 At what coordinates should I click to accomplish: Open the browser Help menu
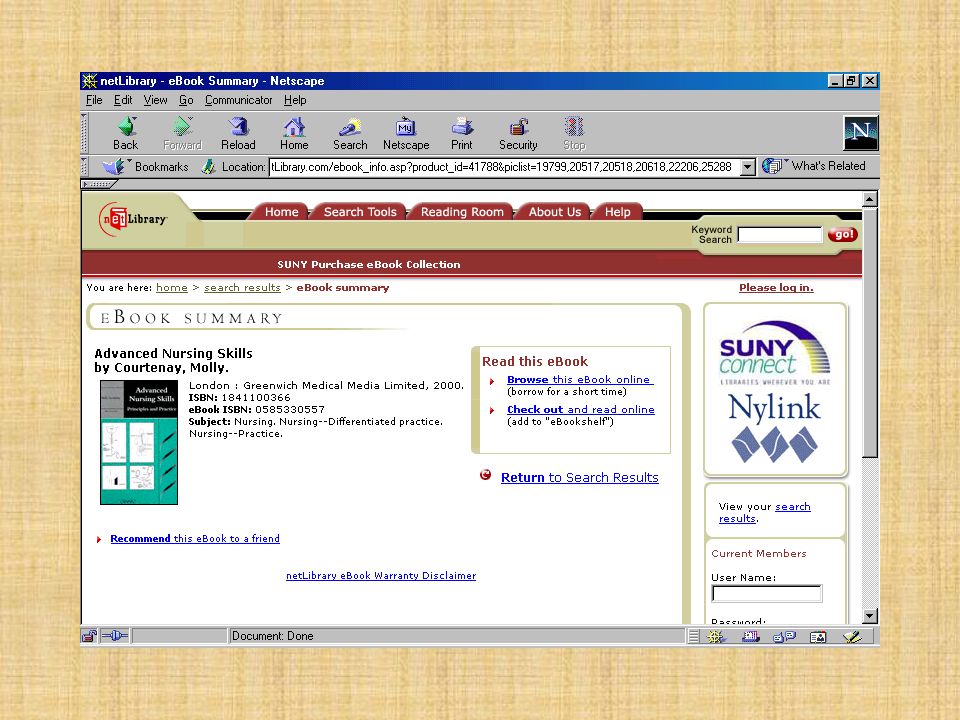[x=294, y=100]
